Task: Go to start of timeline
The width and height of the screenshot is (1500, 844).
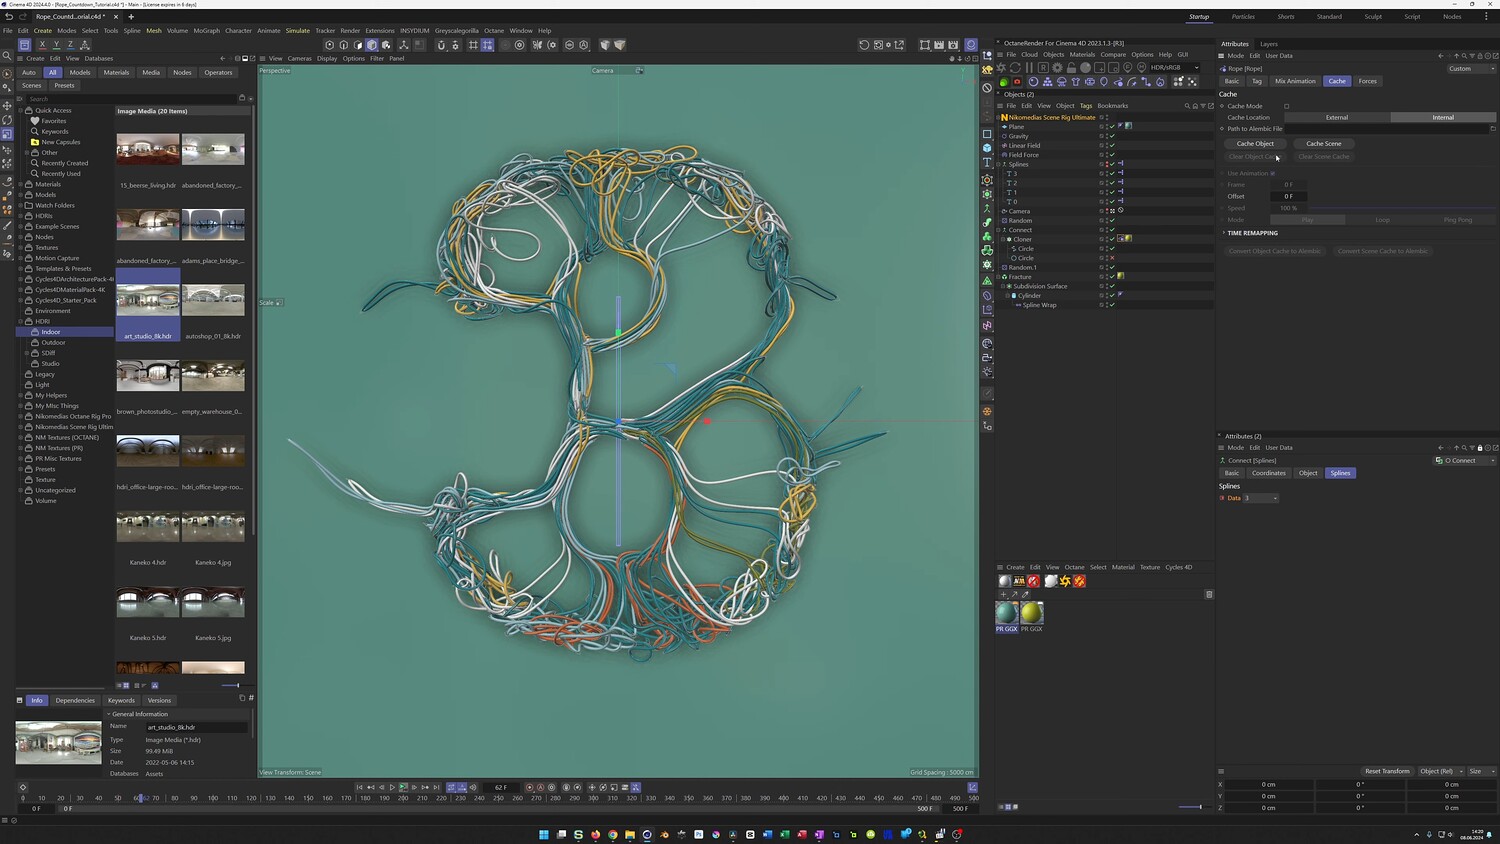Action: (x=359, y=788)
